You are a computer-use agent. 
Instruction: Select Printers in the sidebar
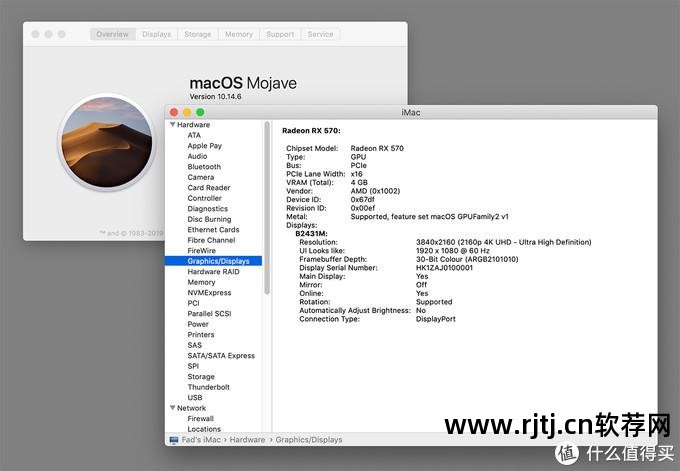201,334
